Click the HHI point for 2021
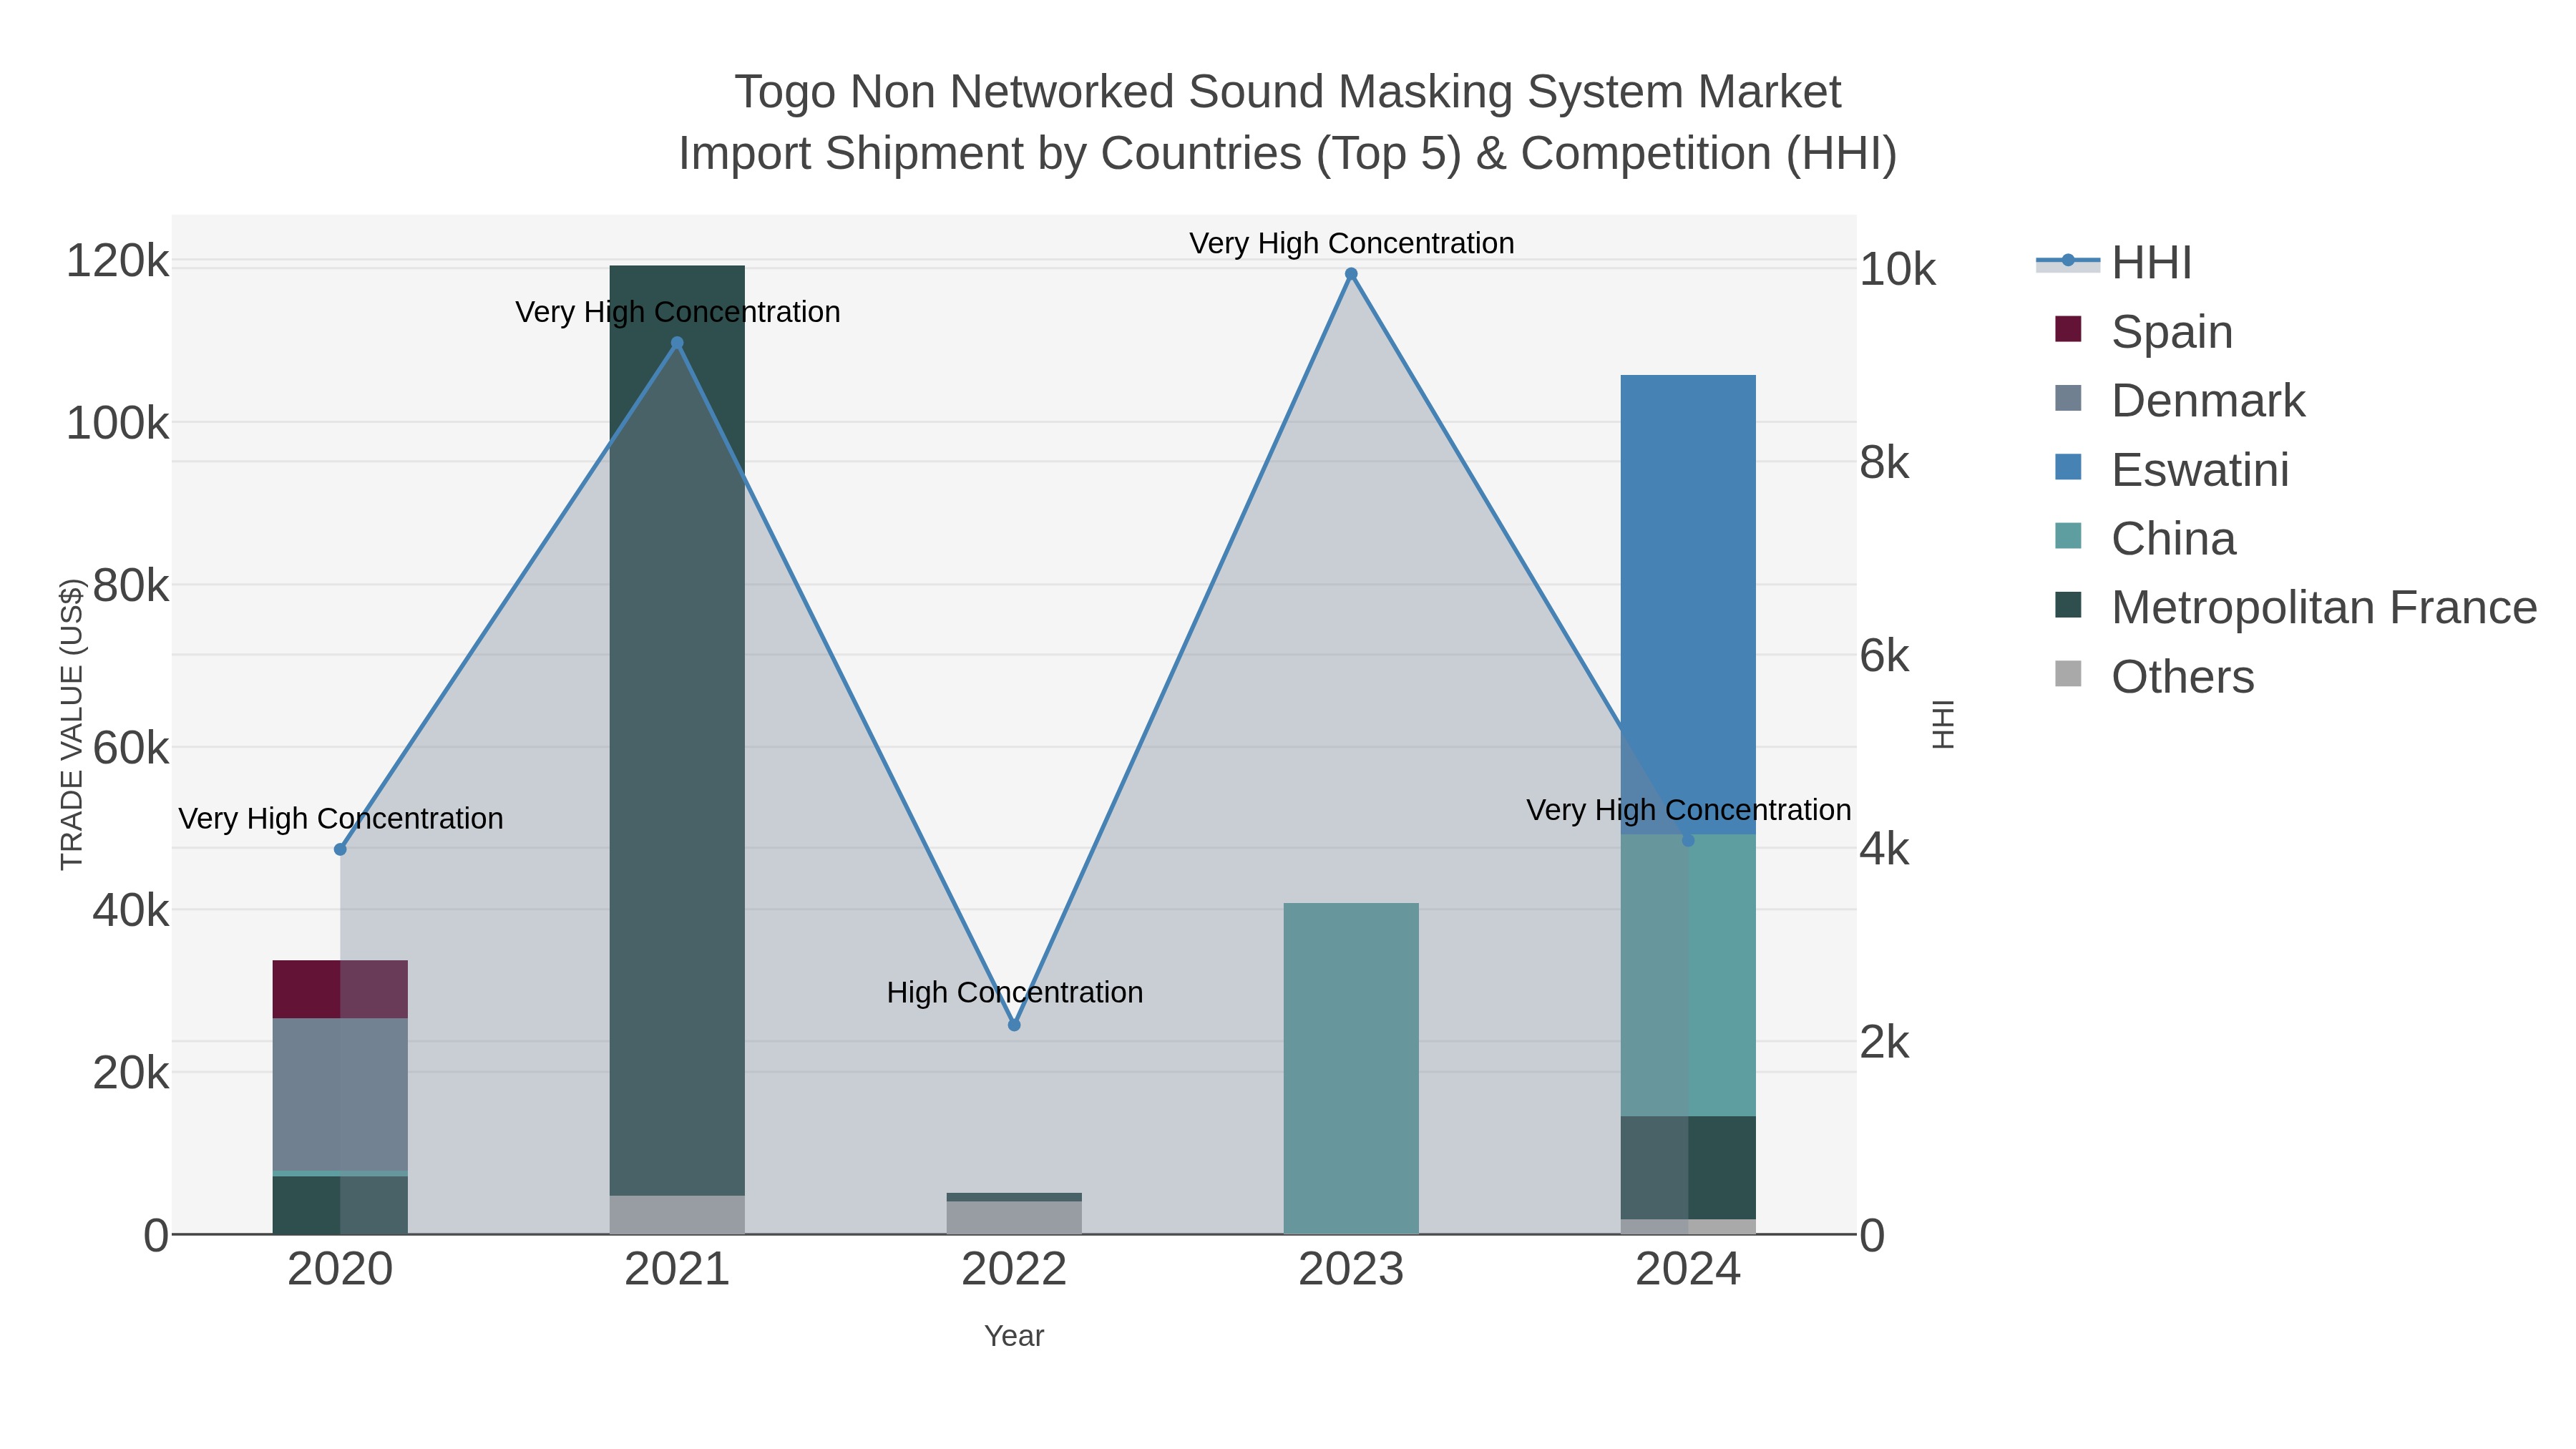Viewport: 2576px width, 1449px height. pyautogui.click(x=677, y=343)
